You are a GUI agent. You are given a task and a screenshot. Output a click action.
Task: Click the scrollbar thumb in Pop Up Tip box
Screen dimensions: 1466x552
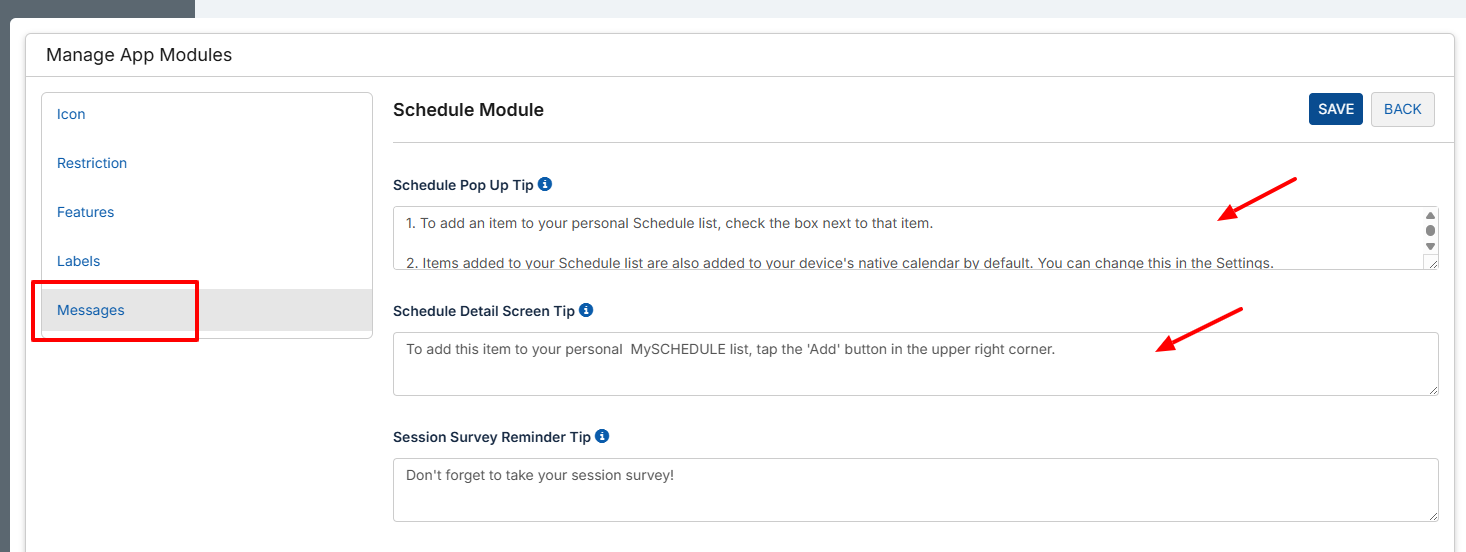pos(1430,231)
